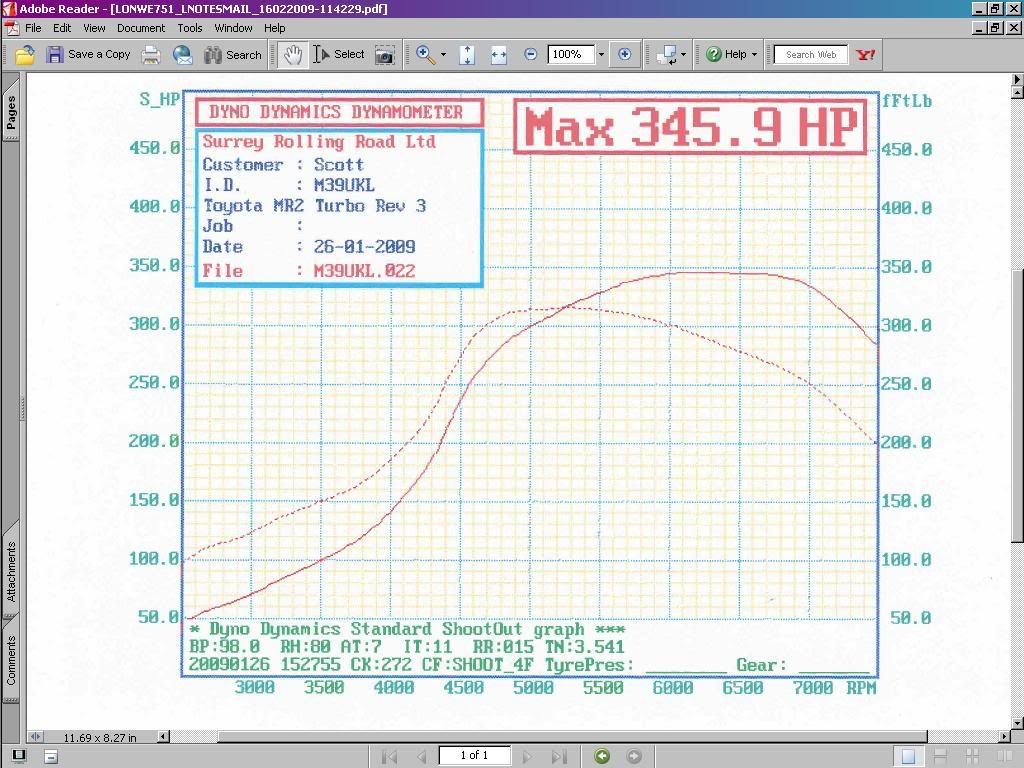This screenshot has width=1024, height=768.
Task: Click the 100% zoom value field
Action: [x=571, y=54]
